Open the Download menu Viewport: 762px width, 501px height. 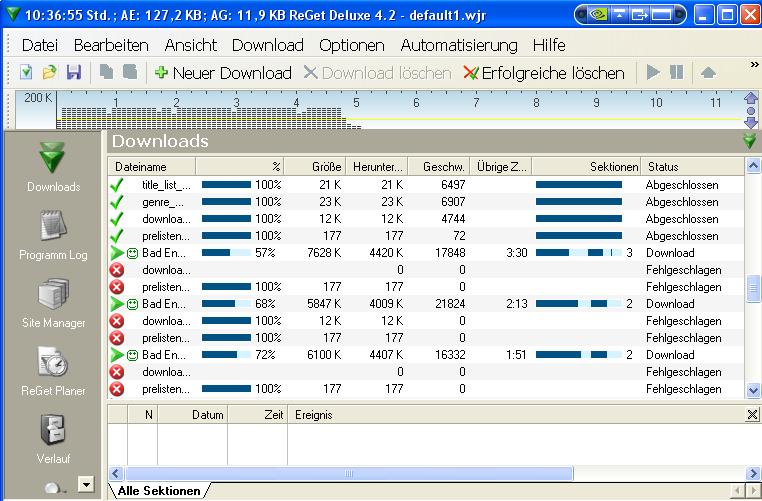pyautogui.click(x=268, y=45)
